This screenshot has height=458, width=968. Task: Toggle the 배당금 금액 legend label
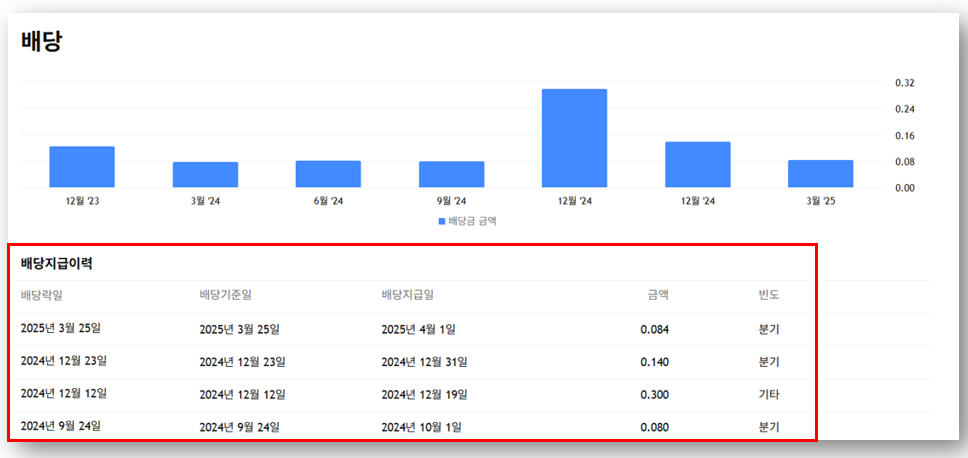click(472, 221)
